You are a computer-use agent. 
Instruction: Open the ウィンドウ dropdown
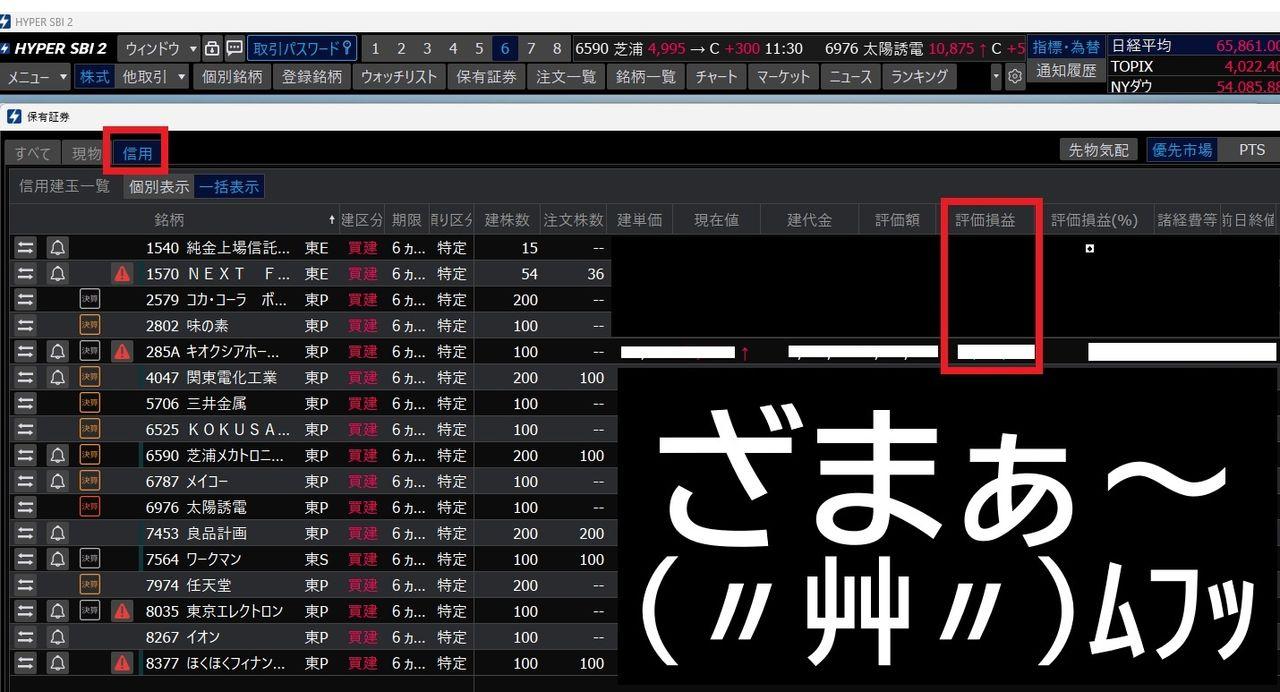[x=159, y=48]
